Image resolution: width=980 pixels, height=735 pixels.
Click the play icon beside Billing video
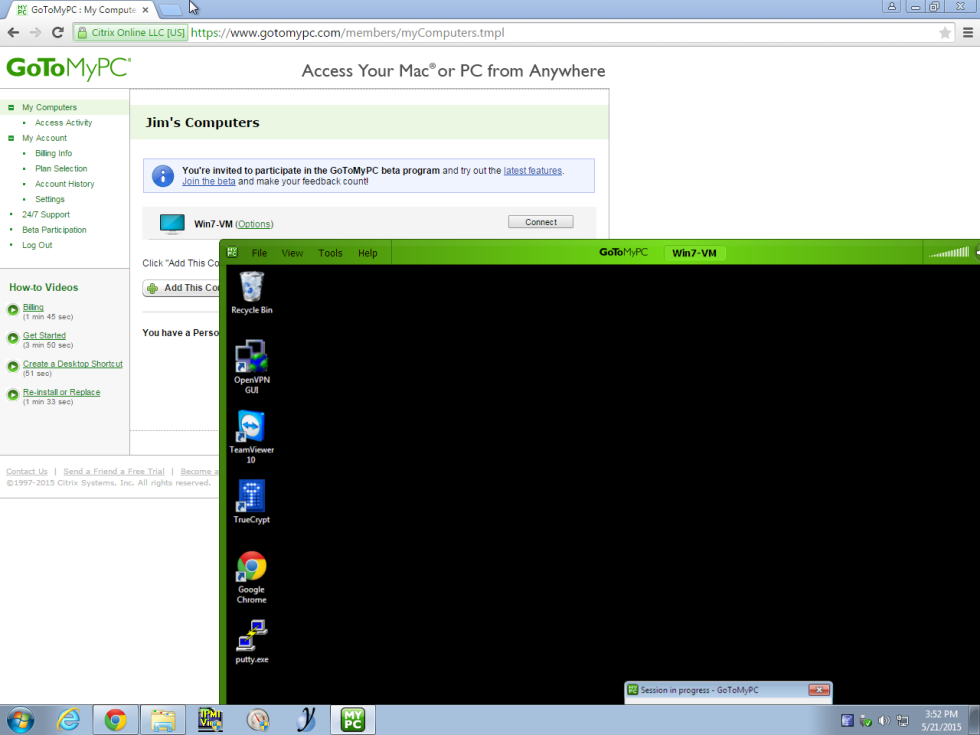13,309
